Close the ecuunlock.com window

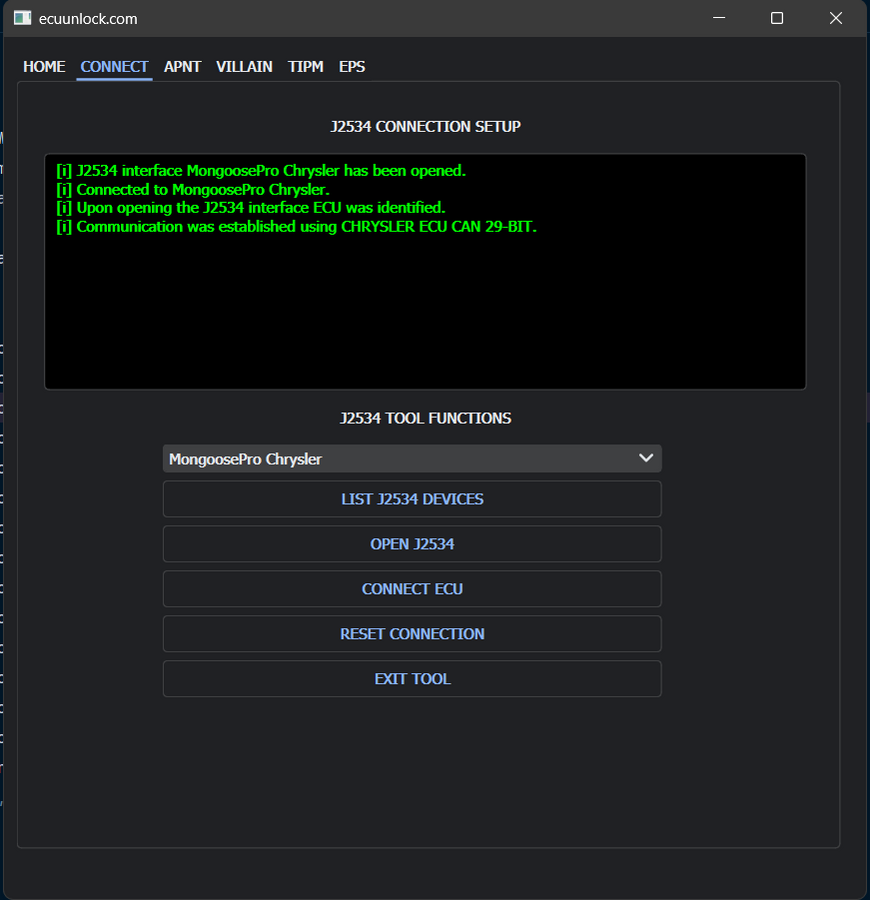835,17
